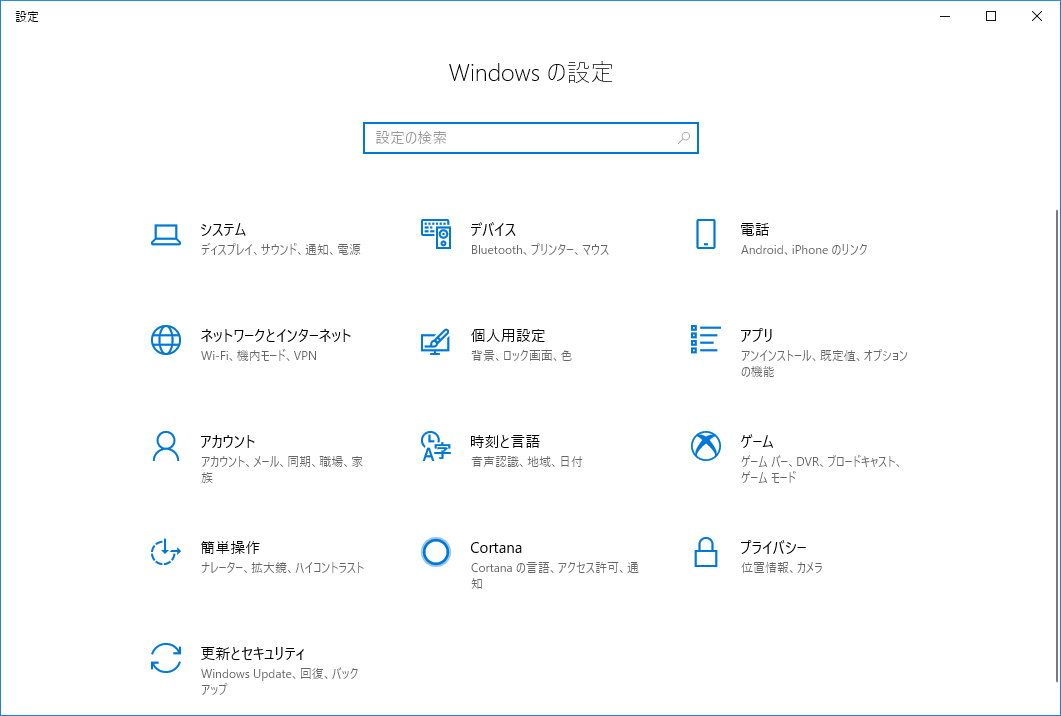This screenshot has width=1061, height=716.
Task: Open the ゲーム Xbox icon
Action: click(706, 447)
